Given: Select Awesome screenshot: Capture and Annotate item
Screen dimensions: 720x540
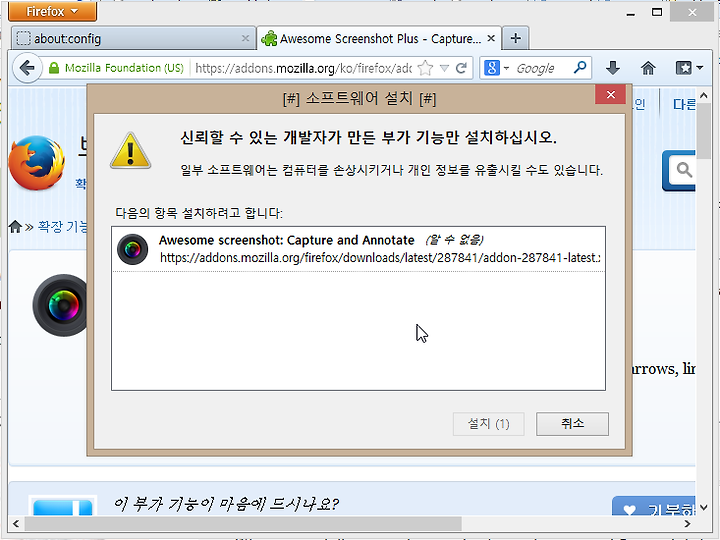Looking at the screenshot, I should (x=358, y=249).
